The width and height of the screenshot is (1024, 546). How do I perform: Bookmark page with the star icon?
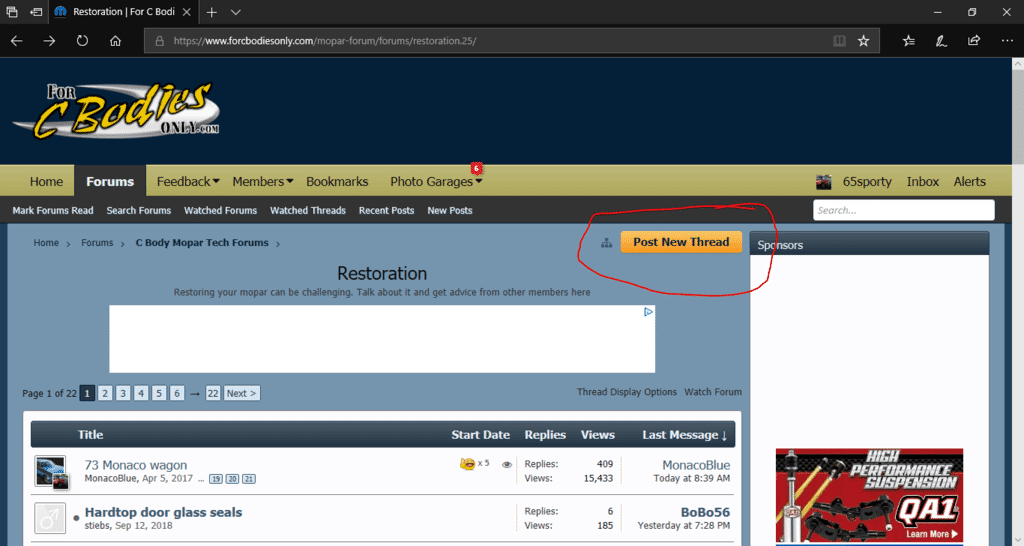tap(864, 41)
